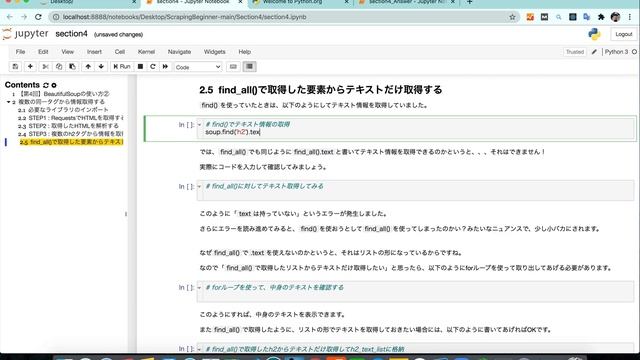Viewport: 640px width, 360px height.
Task: Open a new browser tab with plus
Action: (x=469, y=2)
